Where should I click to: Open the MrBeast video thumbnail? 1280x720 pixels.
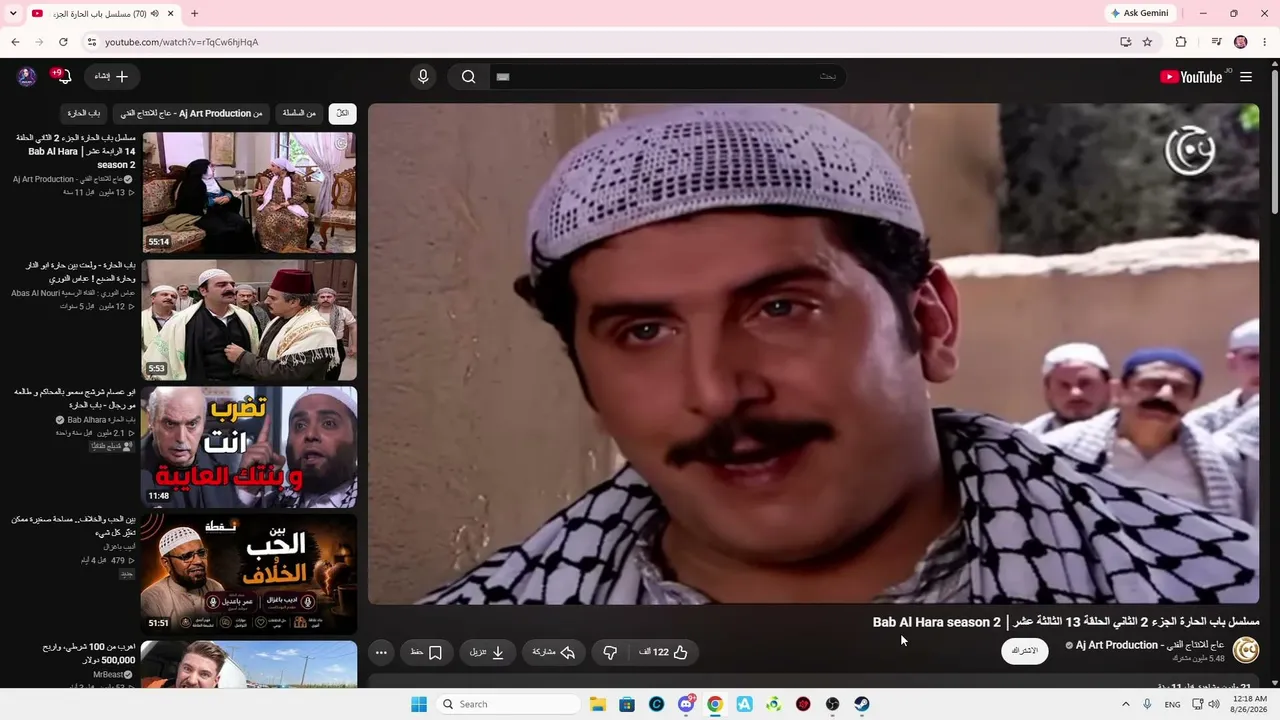249,664
